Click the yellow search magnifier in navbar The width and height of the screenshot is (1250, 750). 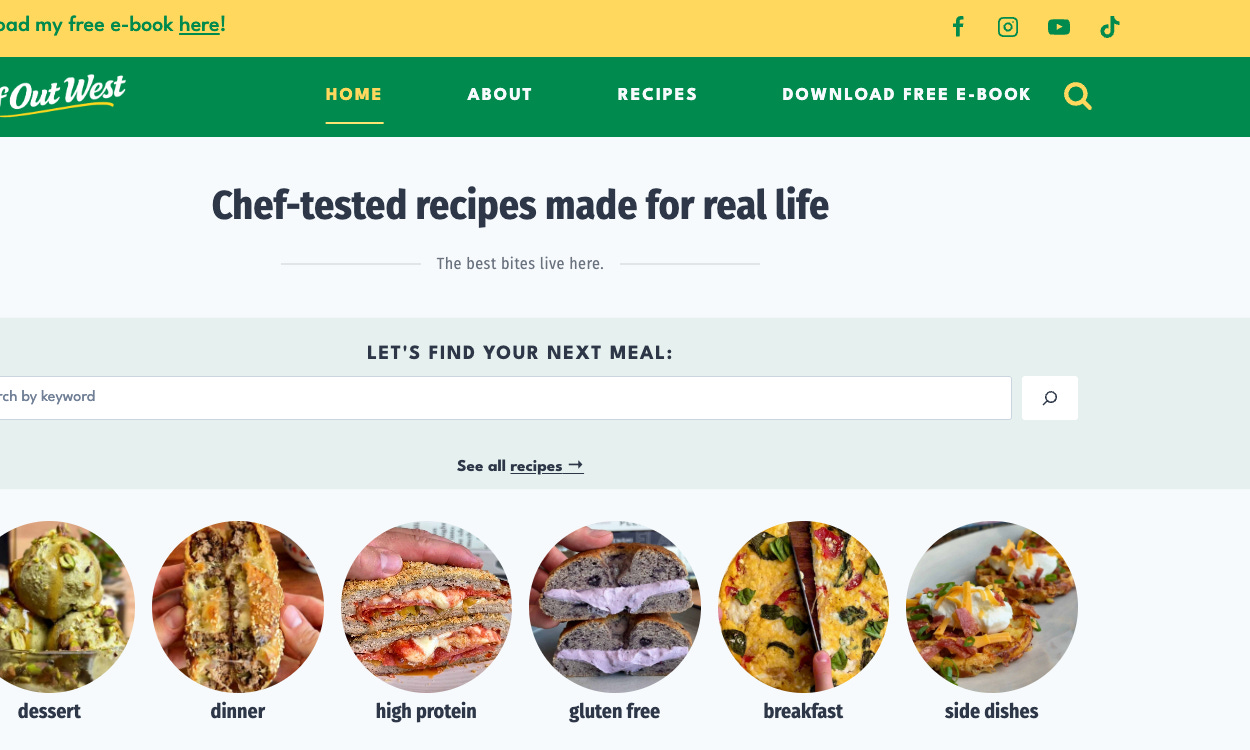(1078, 96)
